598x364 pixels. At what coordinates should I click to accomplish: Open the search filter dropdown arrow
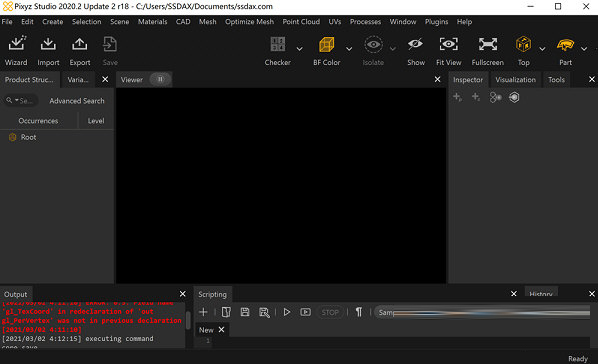pyautogui.click(x=17, y=100)
